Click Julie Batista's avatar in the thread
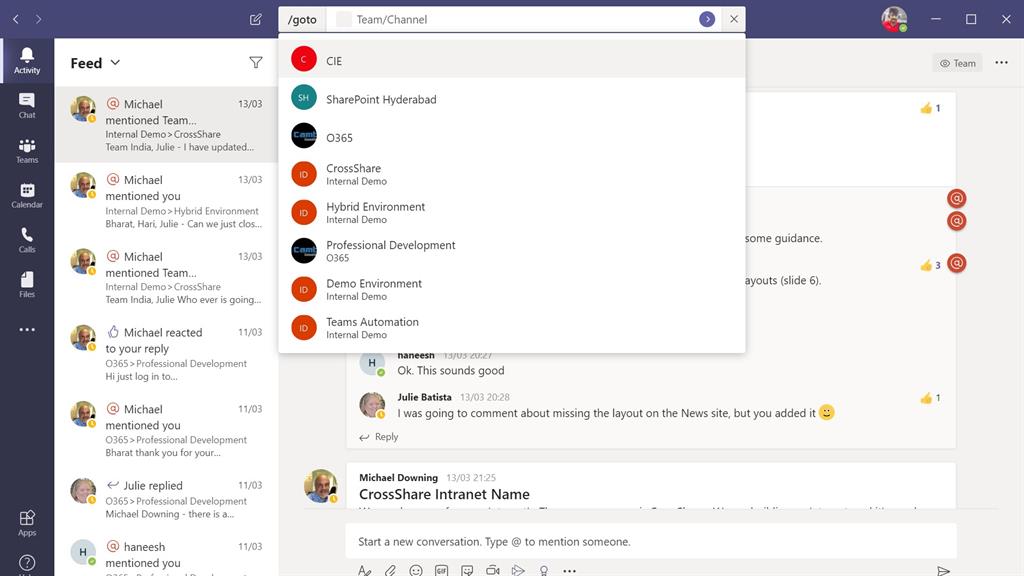 coord(372,405)
